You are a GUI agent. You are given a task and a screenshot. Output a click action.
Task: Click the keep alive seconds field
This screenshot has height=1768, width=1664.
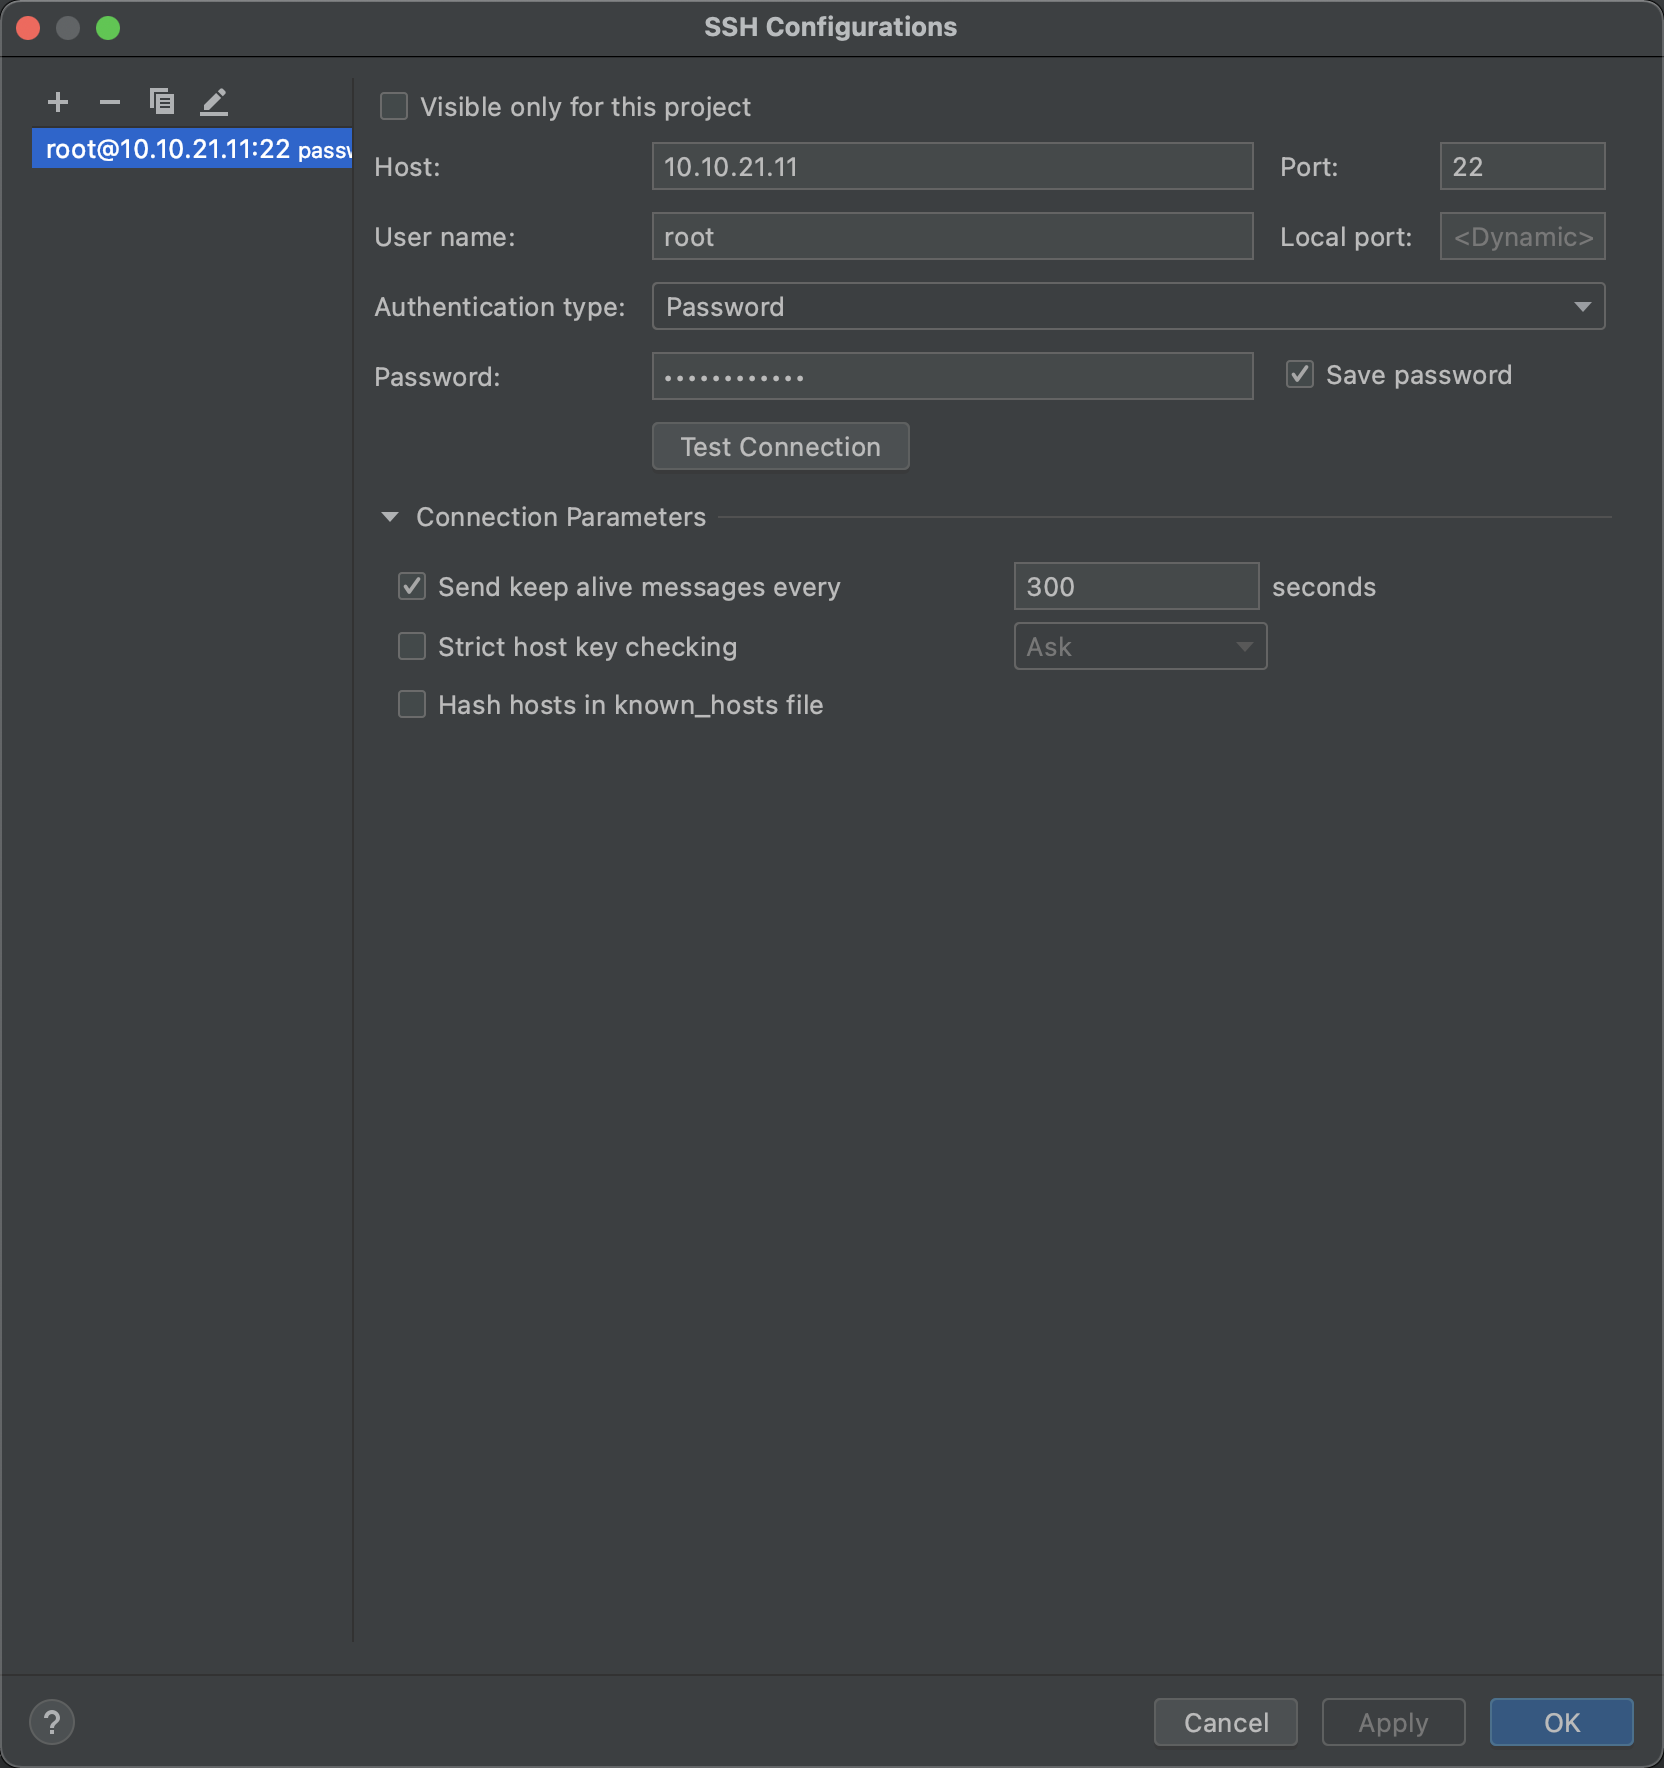click(x=1136, y=587)
